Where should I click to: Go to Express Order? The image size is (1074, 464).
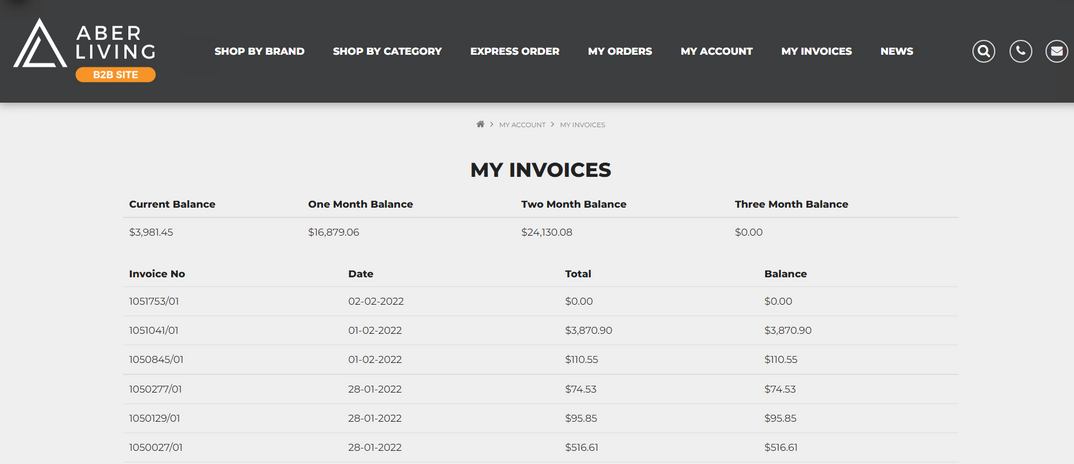514,51
